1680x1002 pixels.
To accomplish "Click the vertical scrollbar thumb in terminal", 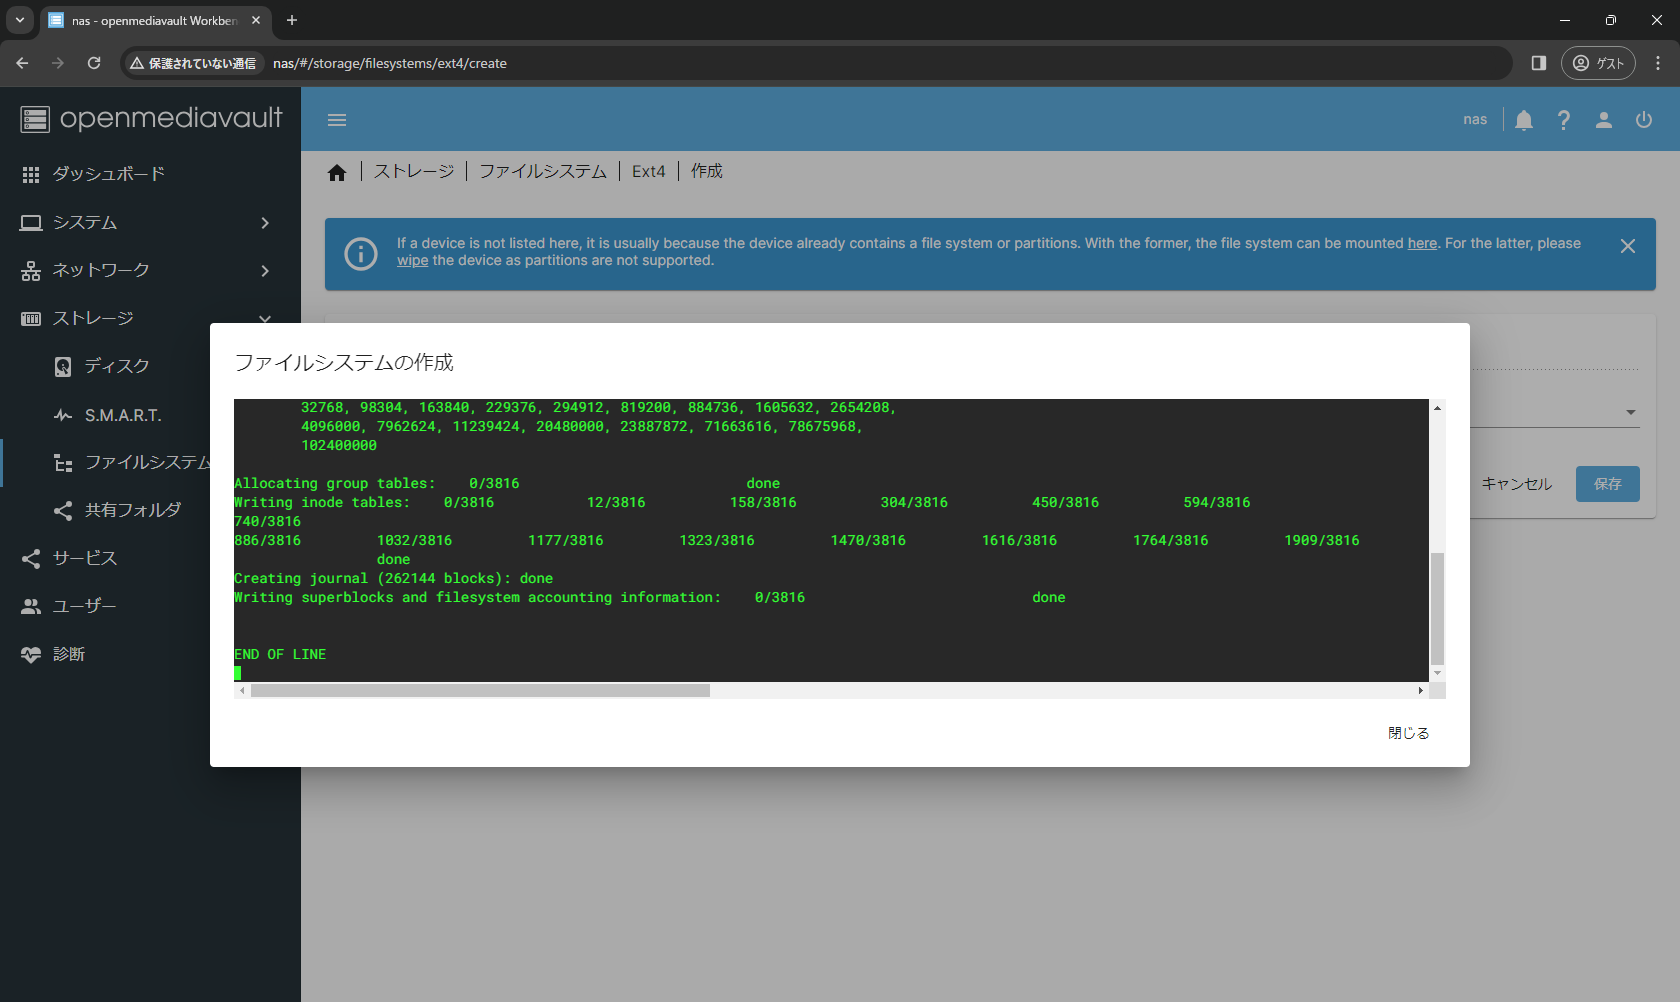I will (1437, 608).
